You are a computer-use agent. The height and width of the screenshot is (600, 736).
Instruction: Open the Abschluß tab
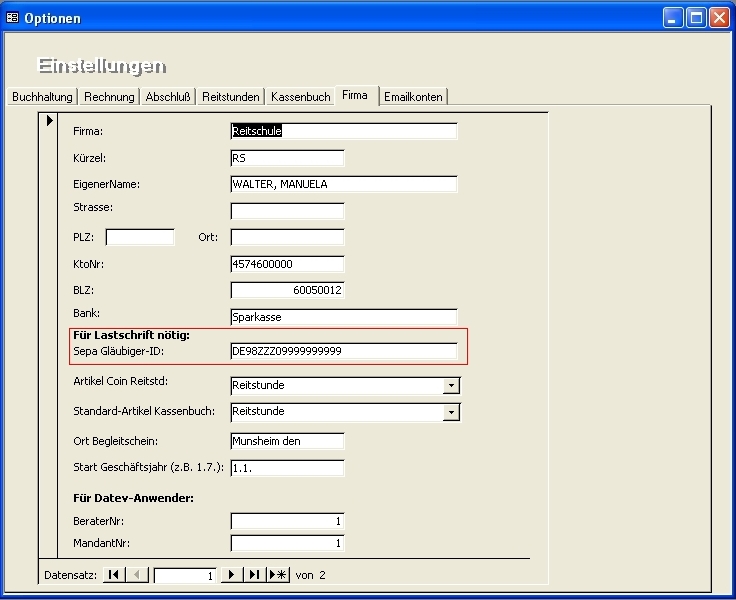pos(168,97)
